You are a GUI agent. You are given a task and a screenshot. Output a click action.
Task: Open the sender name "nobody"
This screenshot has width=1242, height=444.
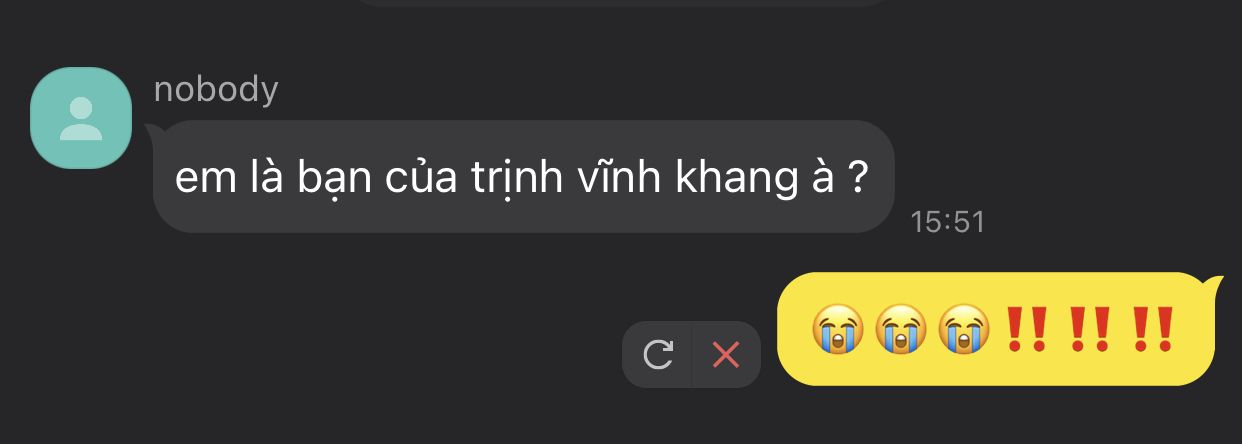click(216, 90)
